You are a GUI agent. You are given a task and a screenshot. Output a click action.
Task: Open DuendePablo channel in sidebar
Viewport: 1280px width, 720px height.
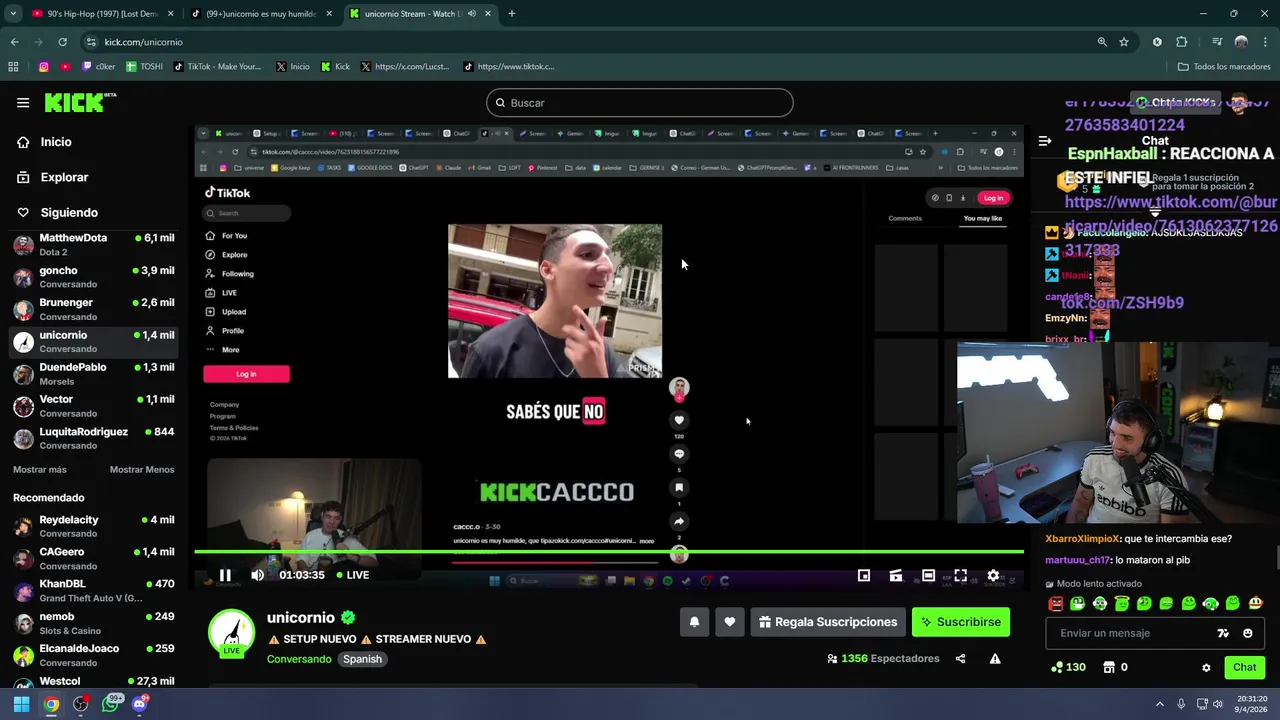point(95,374)
